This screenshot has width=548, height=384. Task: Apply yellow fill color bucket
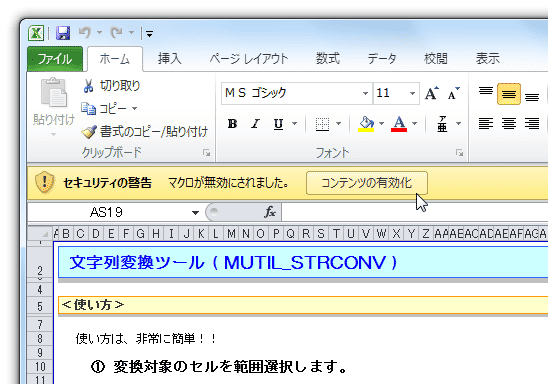[366, 124]
